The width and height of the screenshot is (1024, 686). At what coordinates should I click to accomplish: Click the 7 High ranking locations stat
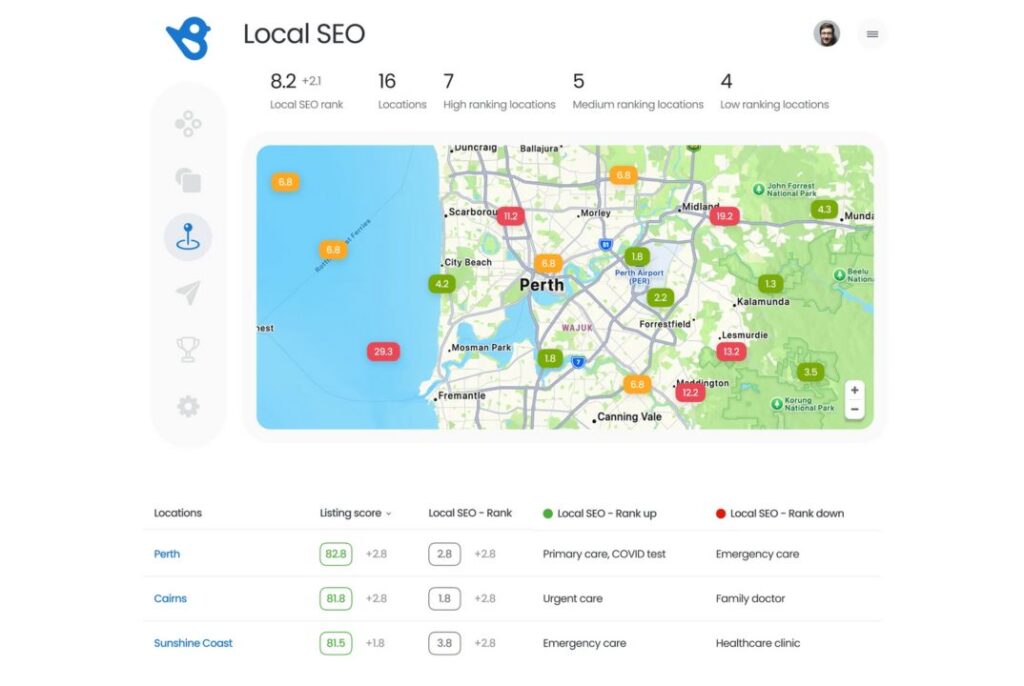click(x=499, y=90)
